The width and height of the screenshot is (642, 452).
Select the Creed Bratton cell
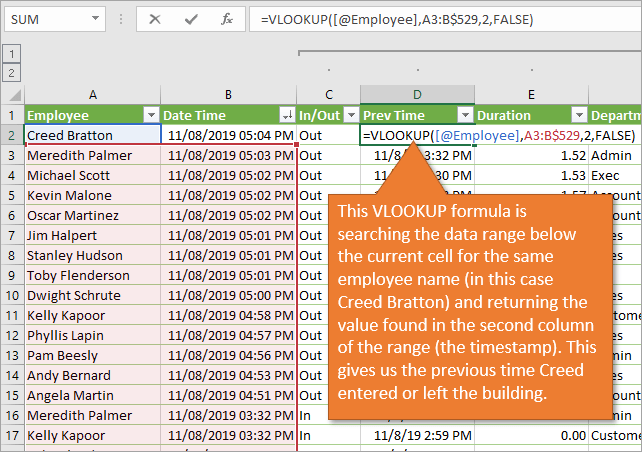92,135
